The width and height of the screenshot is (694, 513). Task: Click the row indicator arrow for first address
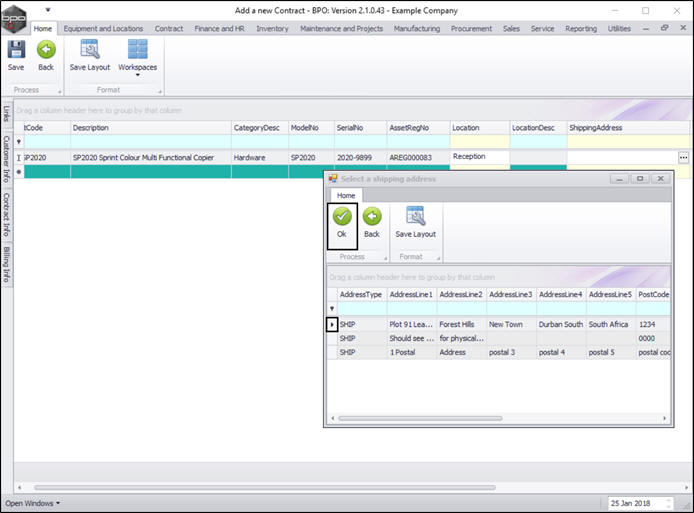coord(332,324)
